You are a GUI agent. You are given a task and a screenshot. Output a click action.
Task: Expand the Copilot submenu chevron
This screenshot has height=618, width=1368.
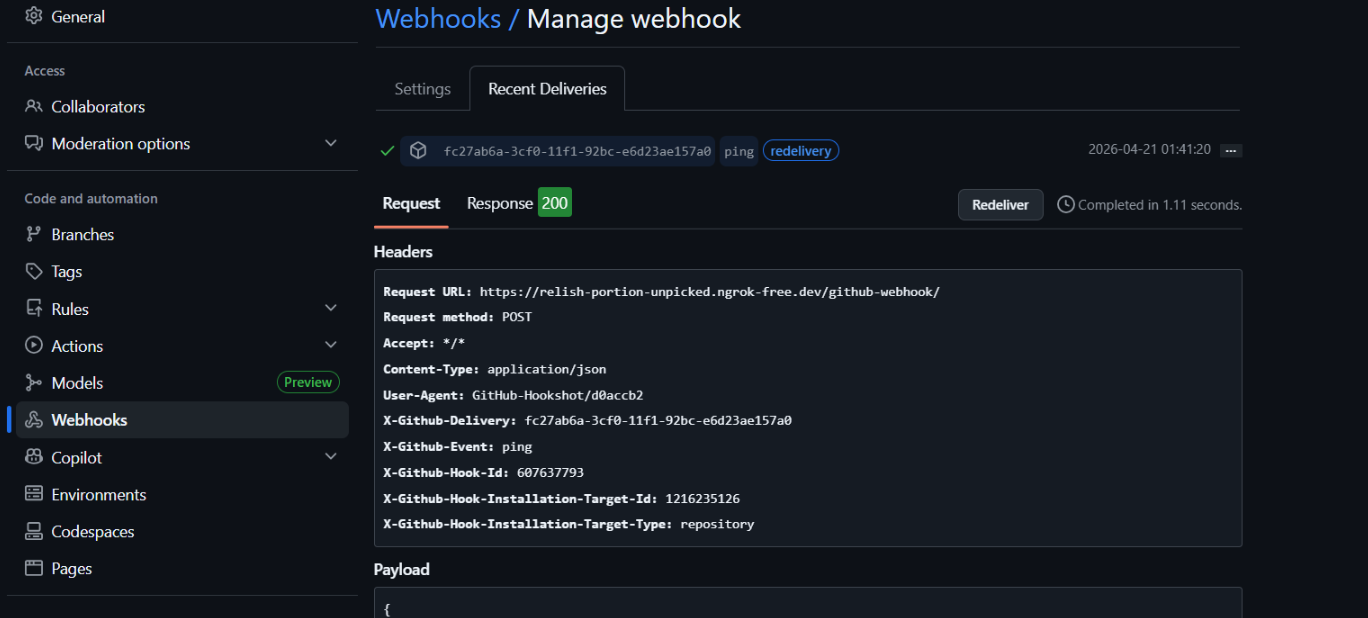(331, 458)
